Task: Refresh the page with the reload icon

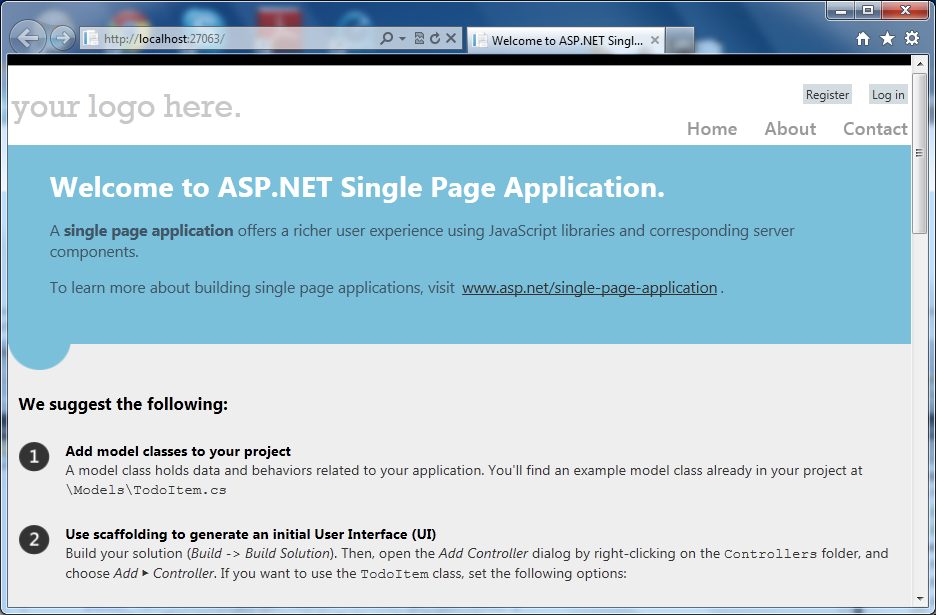Action: pyautogui.click(x=435, y=38)
